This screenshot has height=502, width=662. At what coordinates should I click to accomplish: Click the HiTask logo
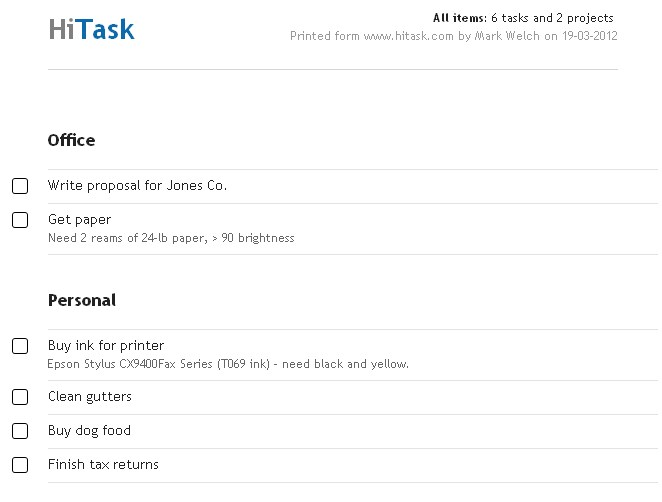(92, 29)
